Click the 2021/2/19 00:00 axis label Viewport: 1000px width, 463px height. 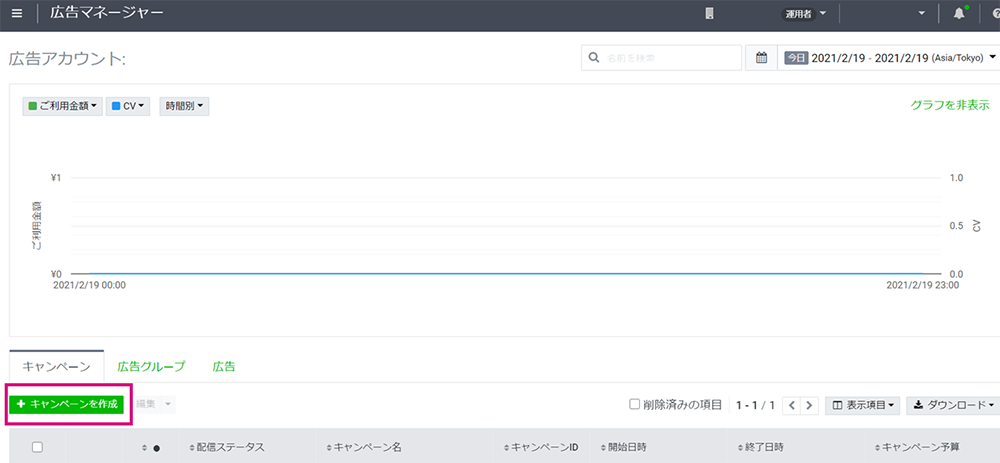pyautogui.click(x=89, y=286)
